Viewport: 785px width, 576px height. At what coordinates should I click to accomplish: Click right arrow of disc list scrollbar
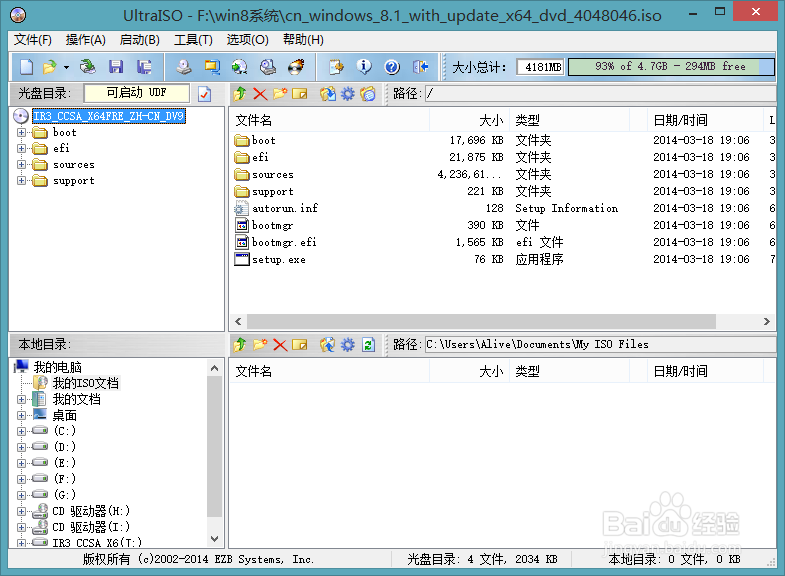pyautogui.click(x=766, y=321)
